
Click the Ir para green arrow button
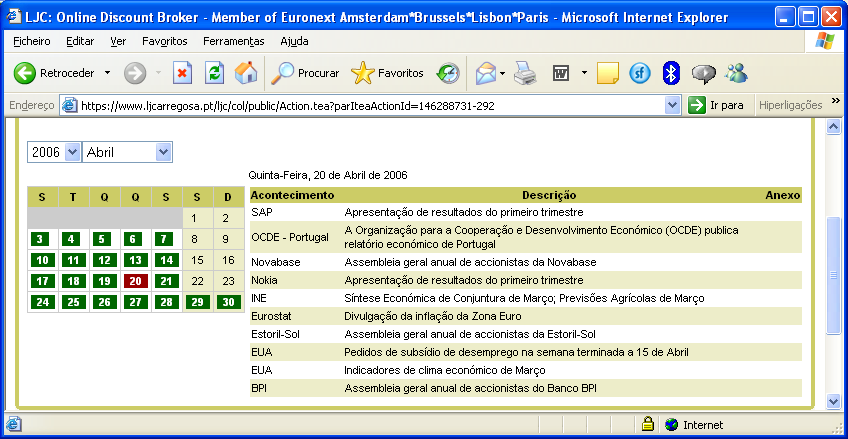pos(697,105)
